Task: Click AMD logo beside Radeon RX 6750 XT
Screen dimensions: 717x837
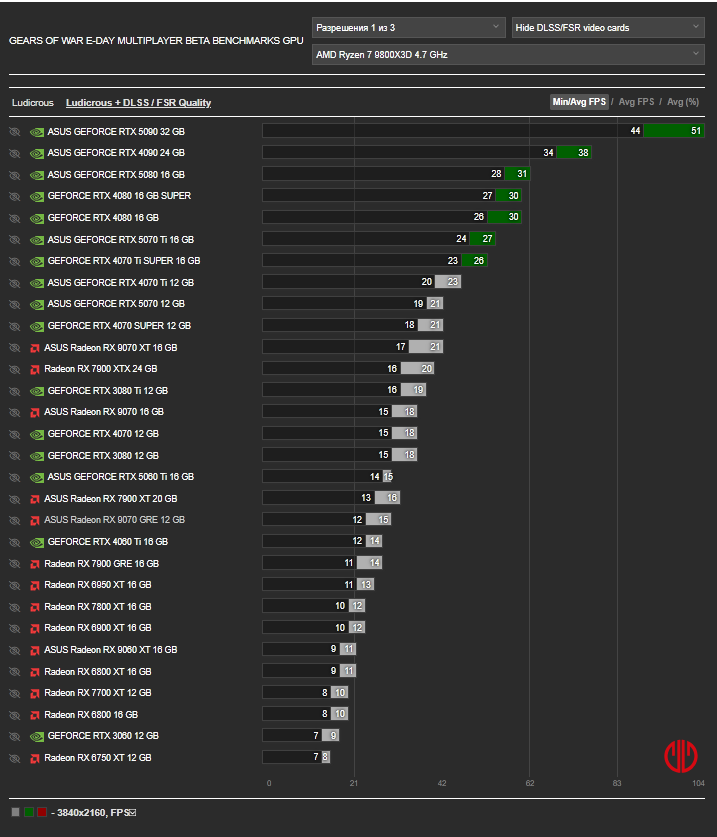Action: (35, 759)
